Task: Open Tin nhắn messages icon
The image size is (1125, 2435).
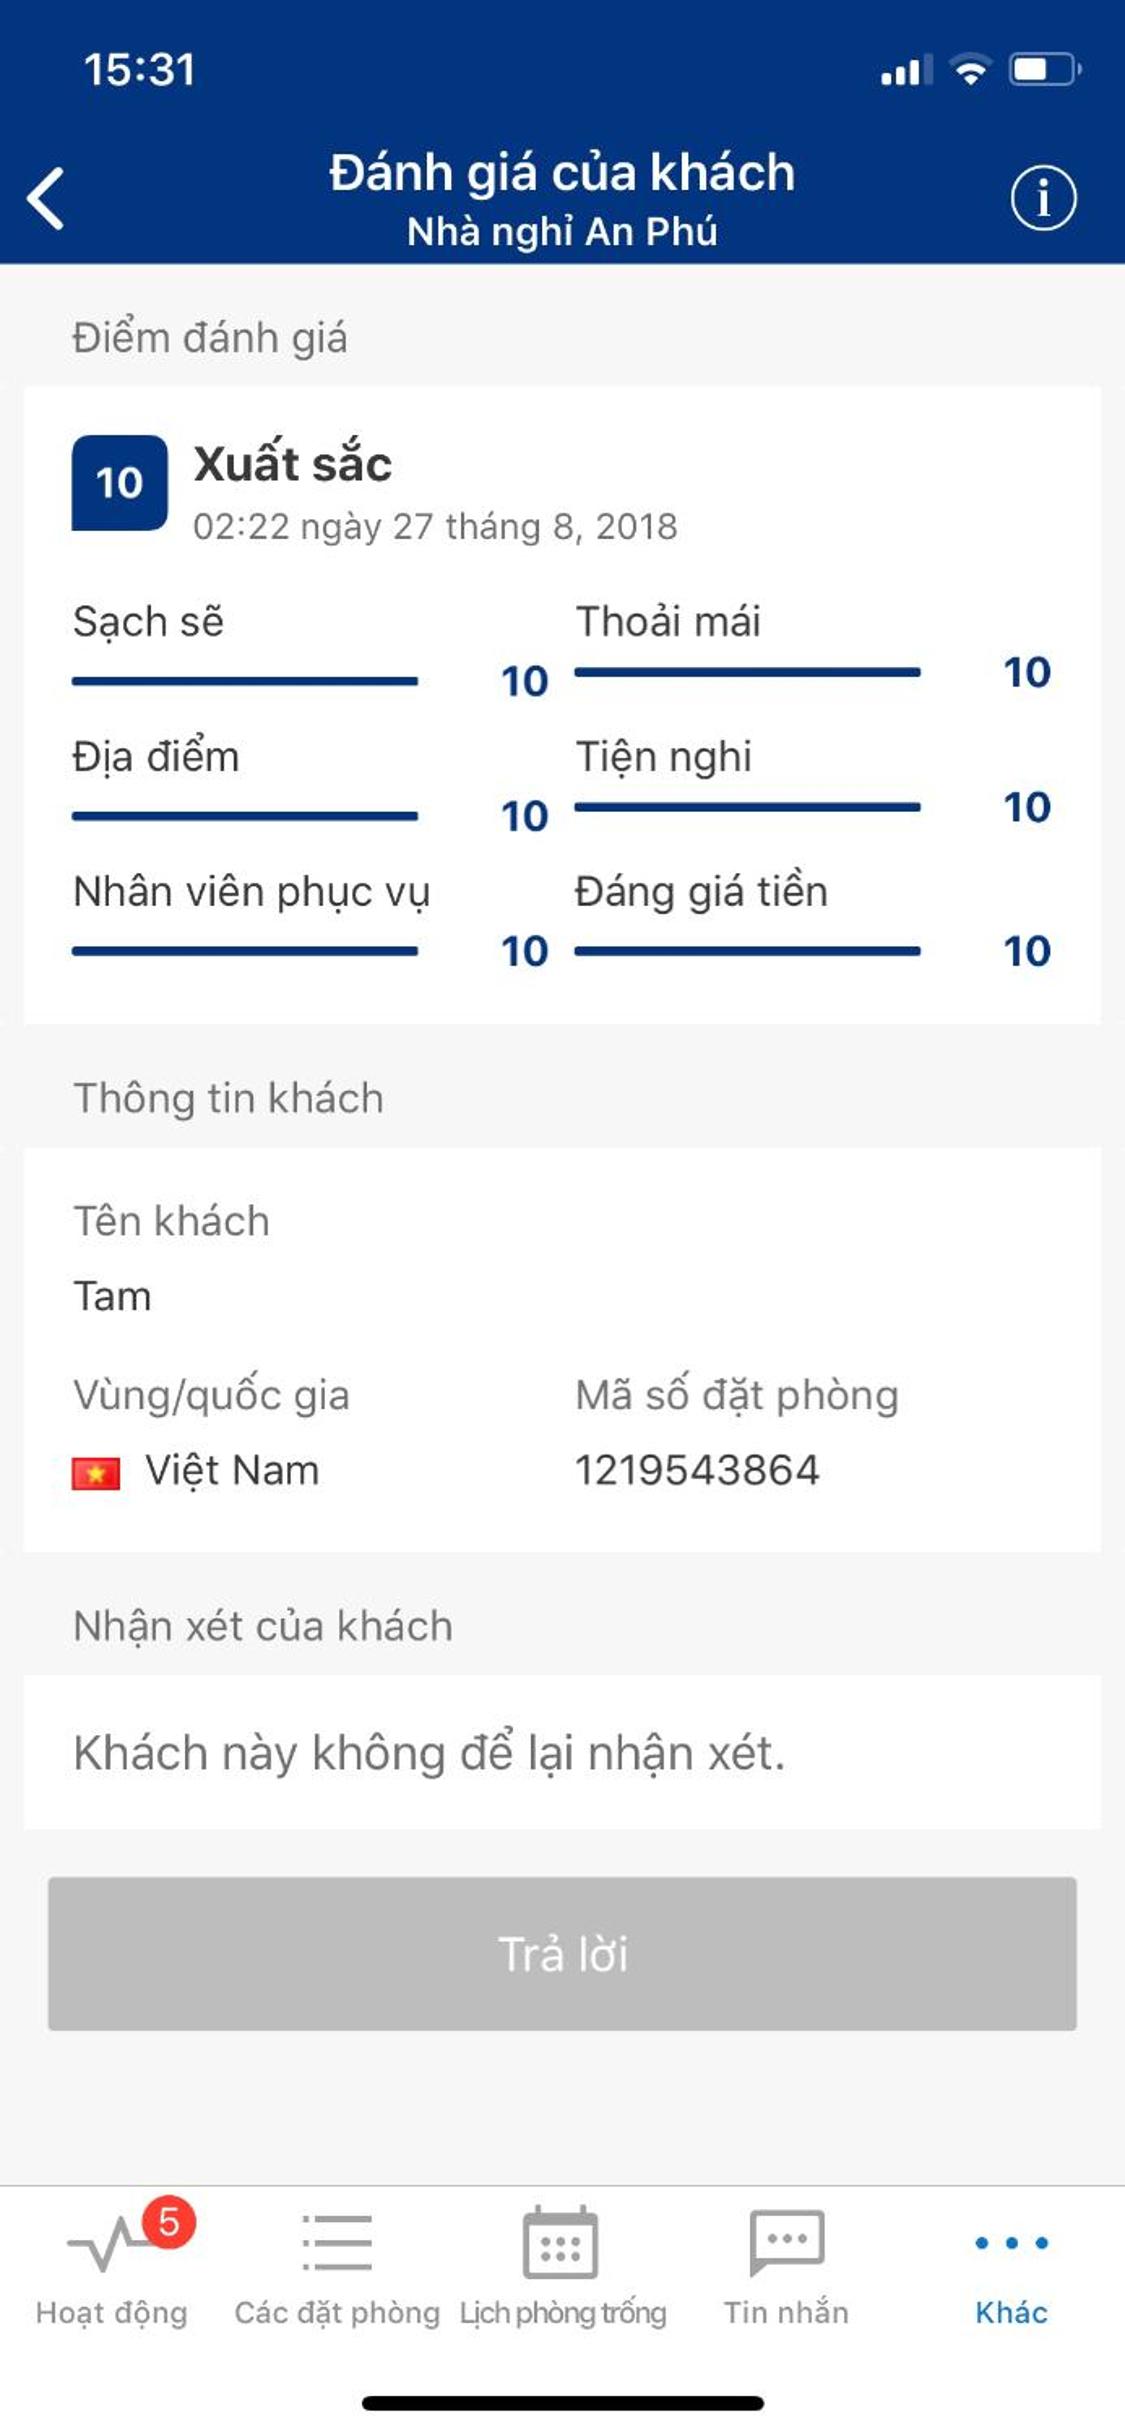Action: [787, 2243]
